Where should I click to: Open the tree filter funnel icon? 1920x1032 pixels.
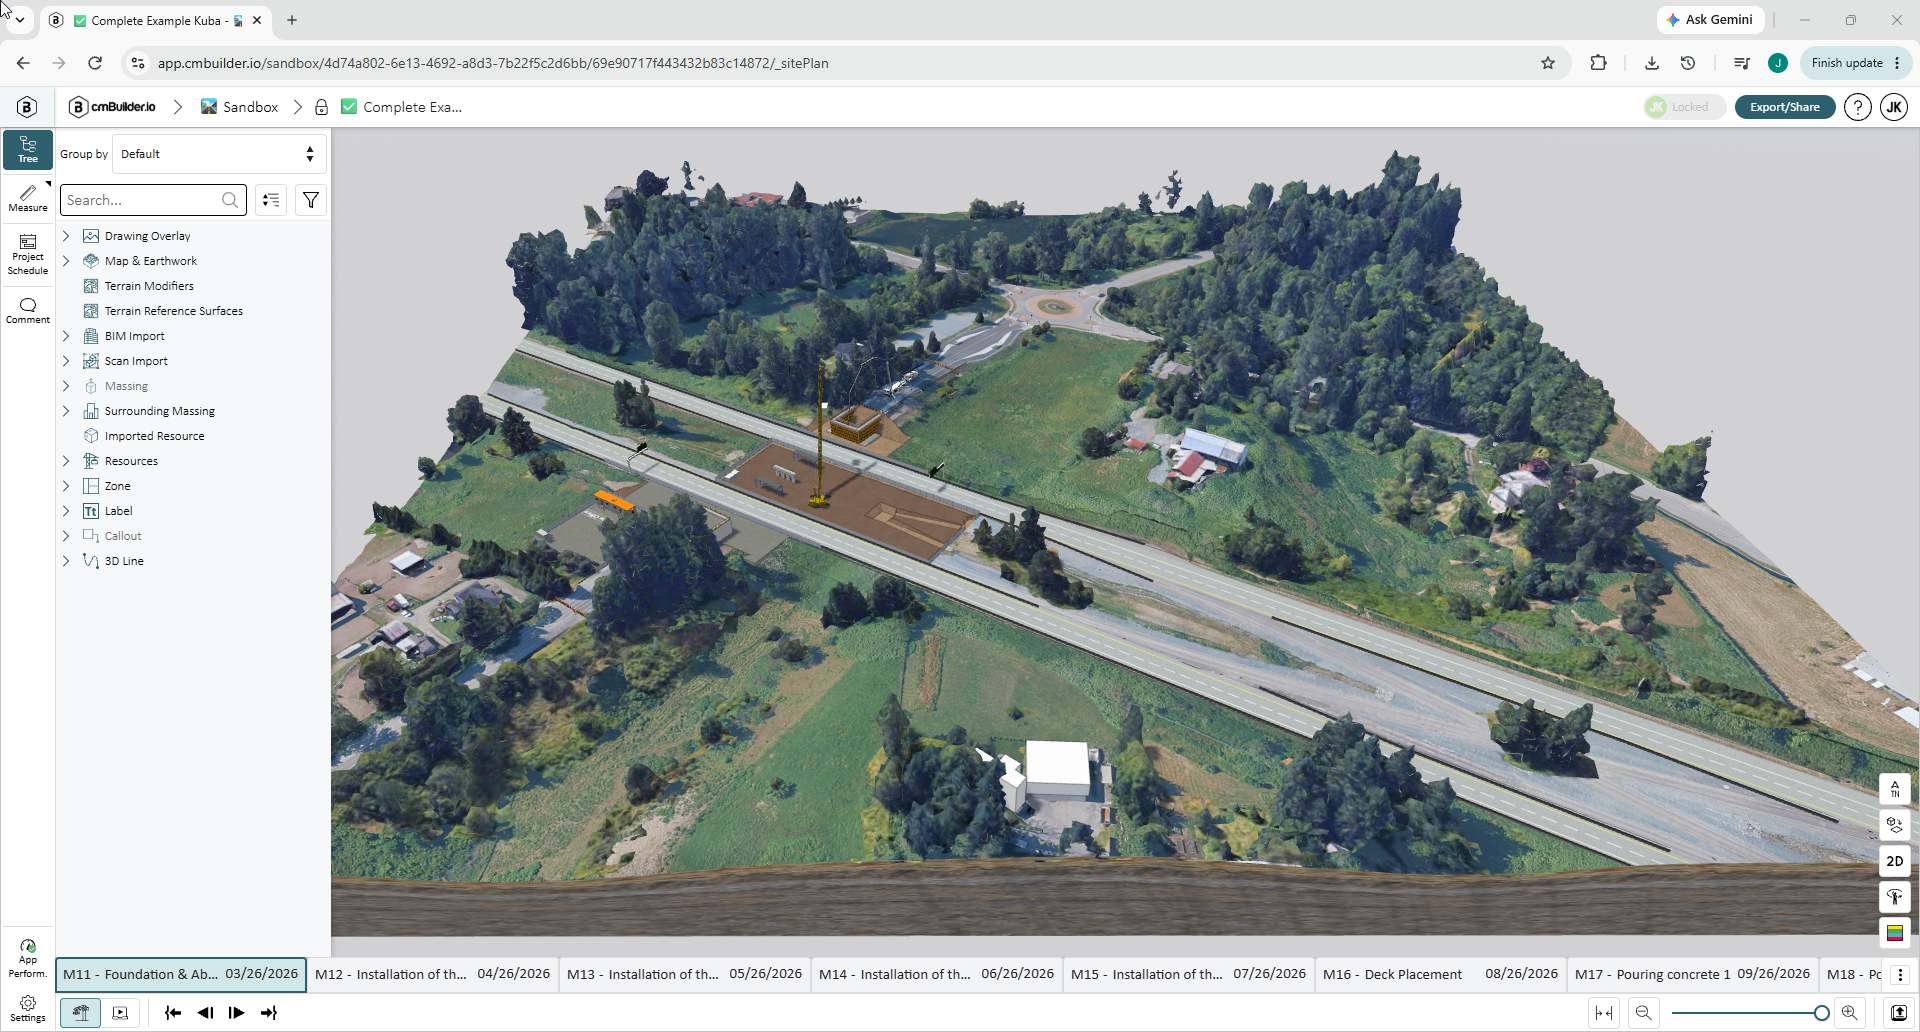(x=311, y=200)
